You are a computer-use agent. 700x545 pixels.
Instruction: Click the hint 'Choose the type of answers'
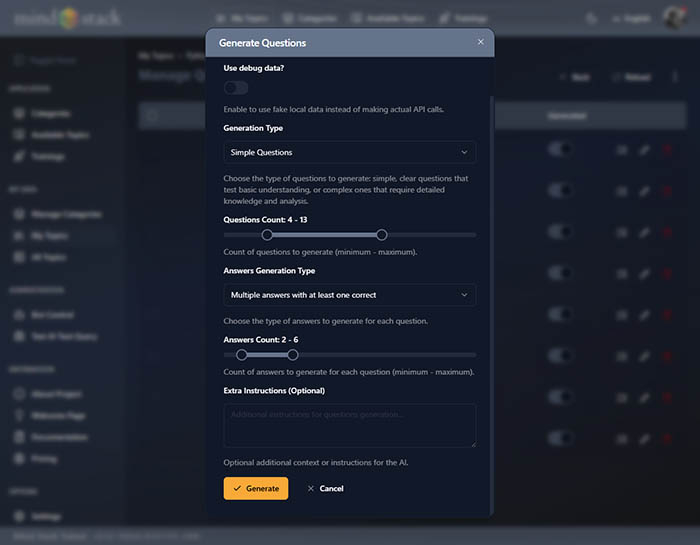(x=325, y=321)
